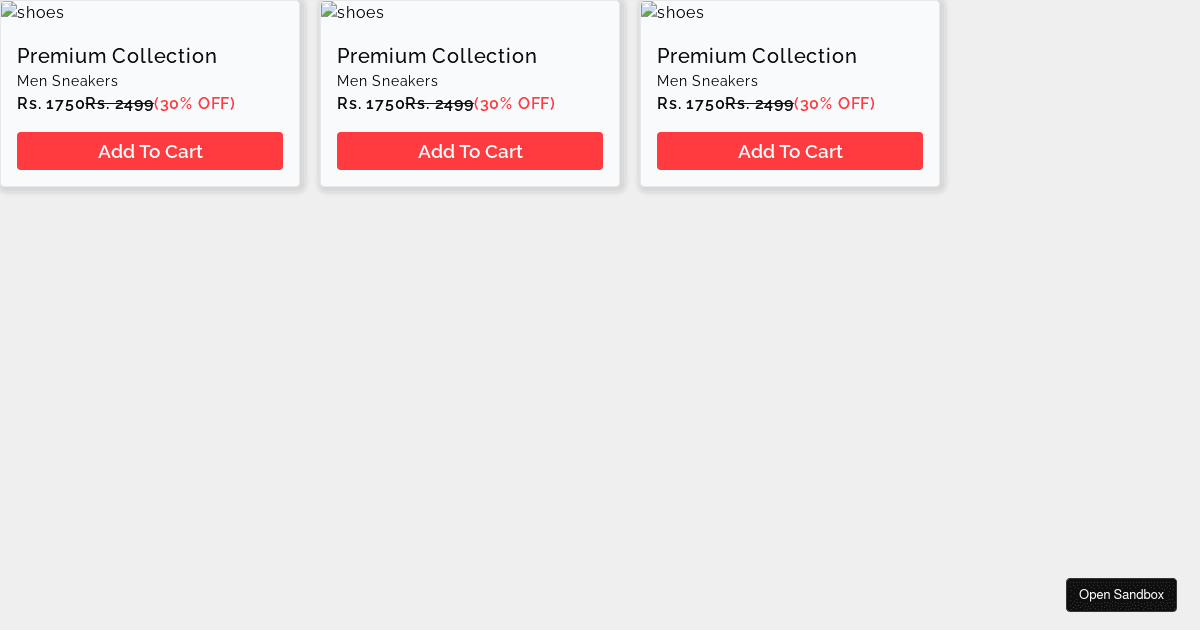Image resolution: width=1200 pixels, height=630 pixels.
Task: Click the shoes image in the last card
Action: [673, 12]
